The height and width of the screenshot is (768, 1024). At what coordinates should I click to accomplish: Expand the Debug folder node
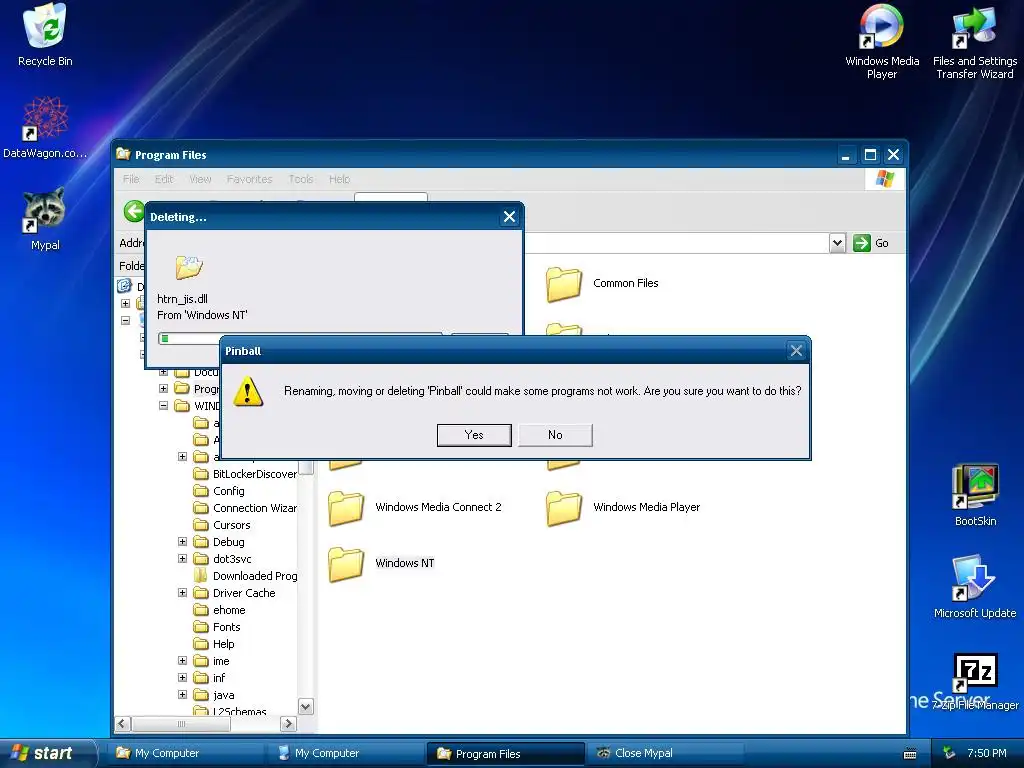coord(182,542)
